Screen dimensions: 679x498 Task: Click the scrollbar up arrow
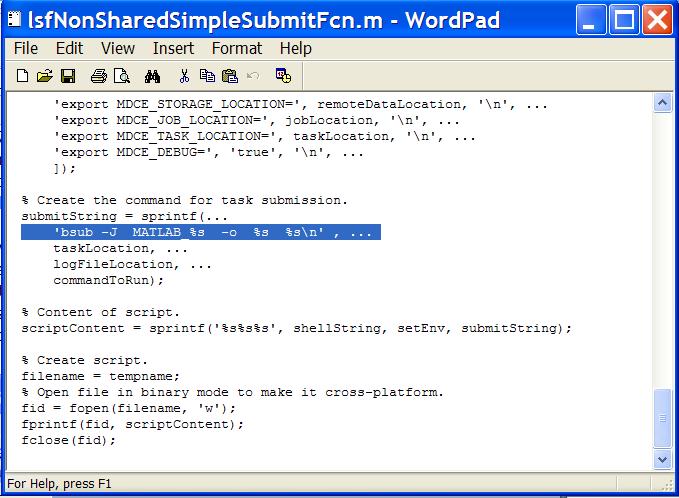pos(662,103)
